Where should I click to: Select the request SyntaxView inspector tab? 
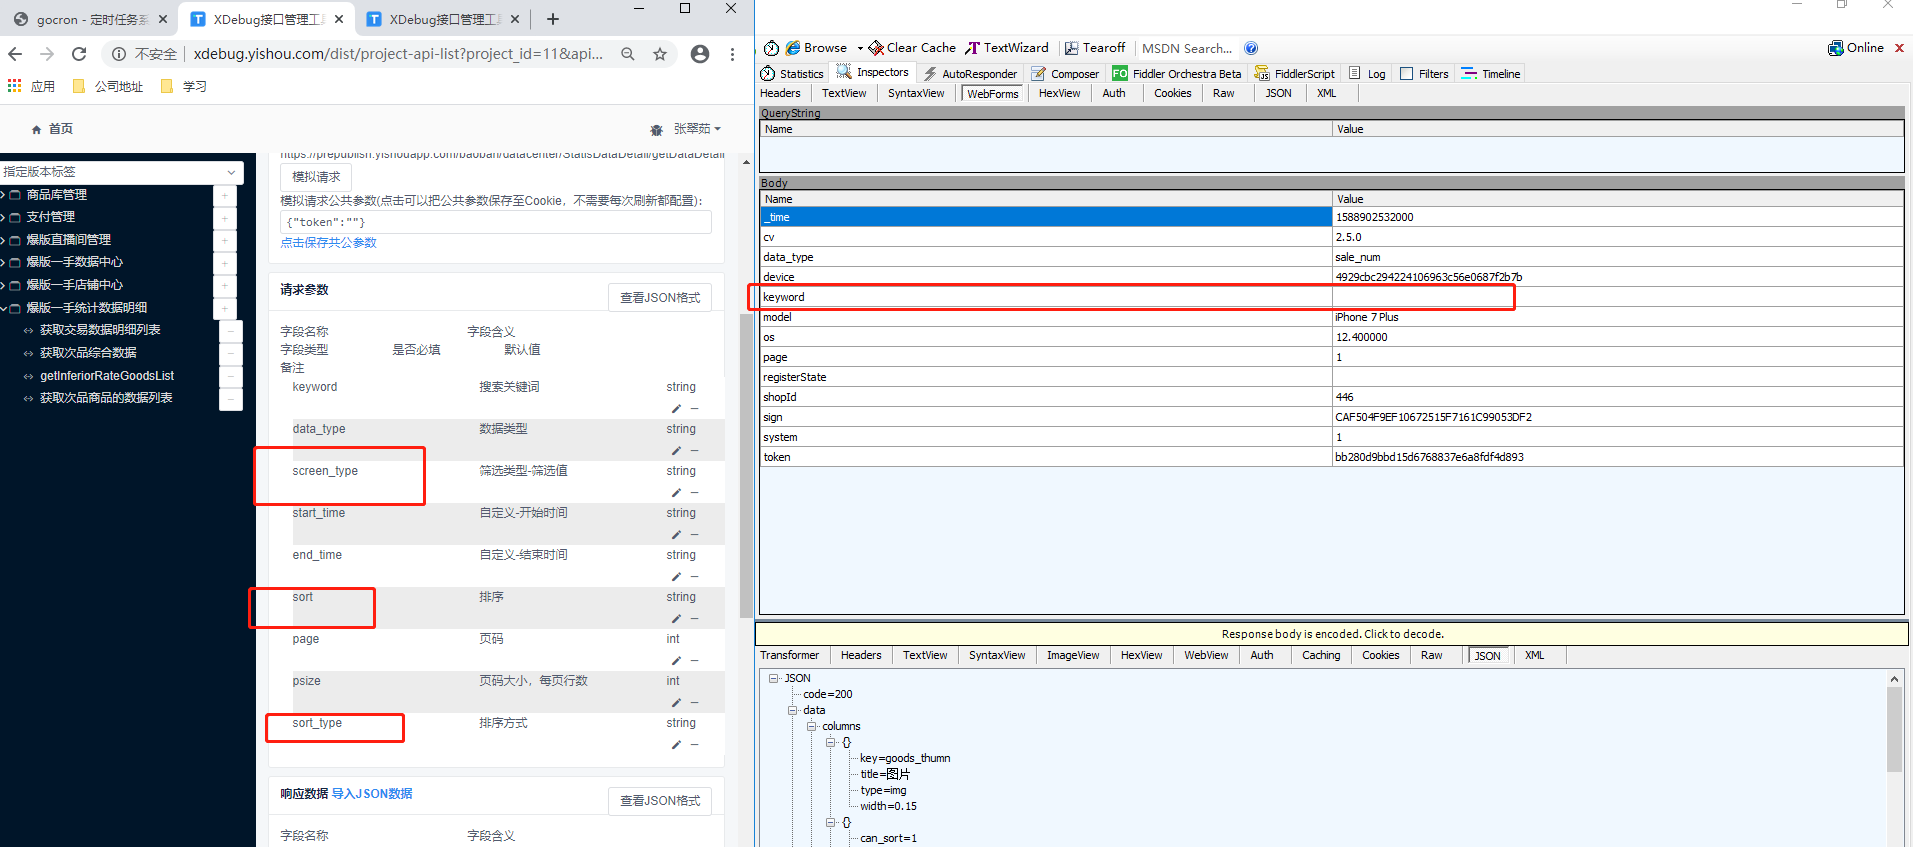(x=916, y=94)
